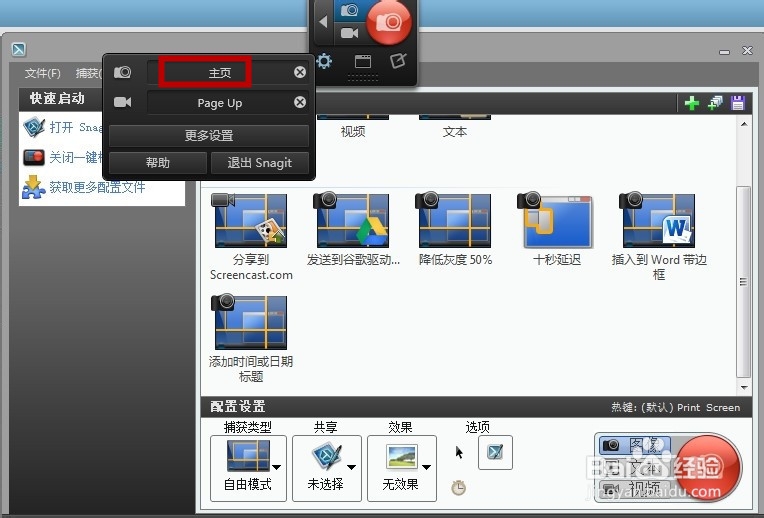
Task: Clear the Page Up hotkey with X button
Action: pos(300,102)
